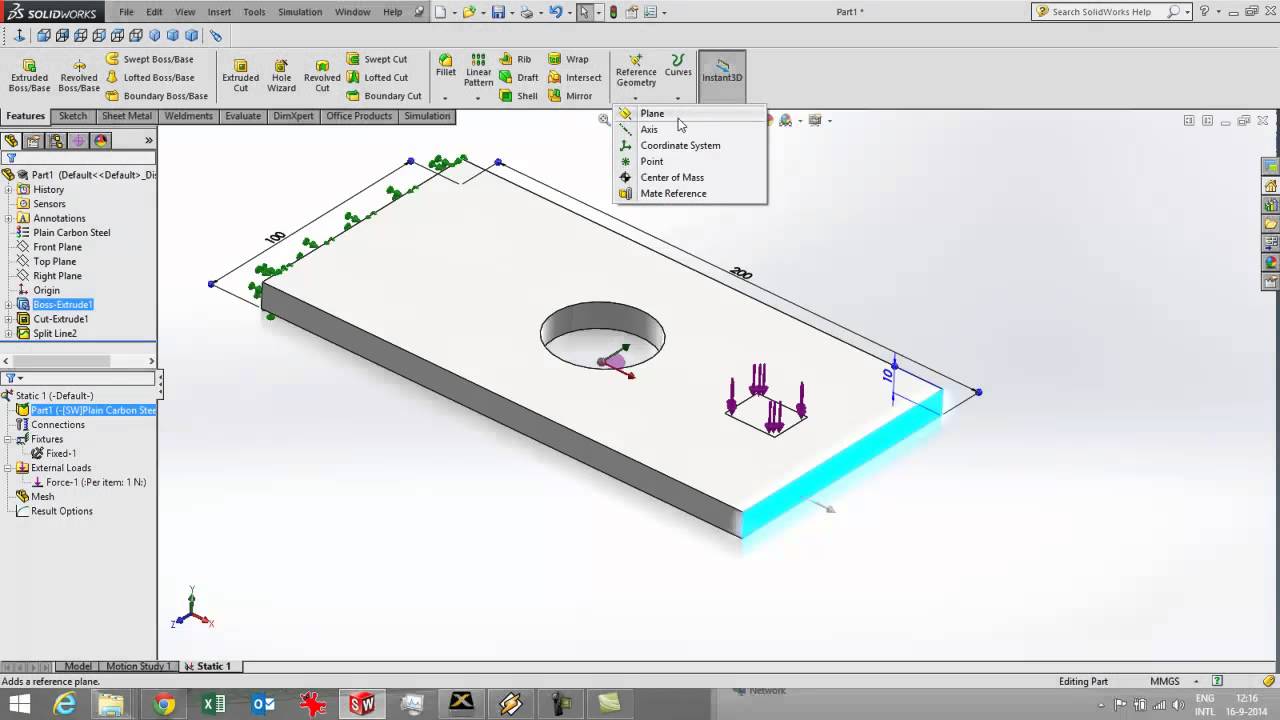The width and height of the screenshot is (1280, 720).
Task: Expand the hidden feature panel tabs chevron
Action: tap(149, 140)
